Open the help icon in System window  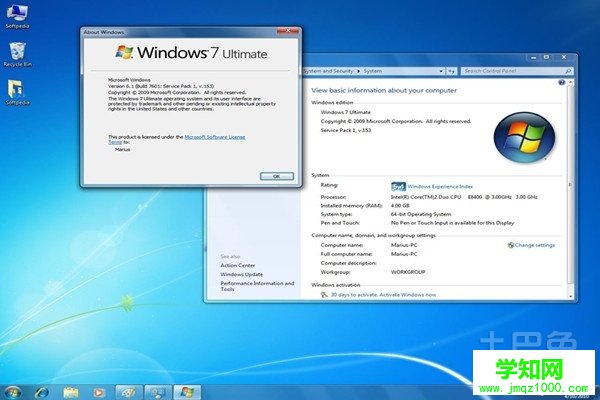[x=561, y=82]
